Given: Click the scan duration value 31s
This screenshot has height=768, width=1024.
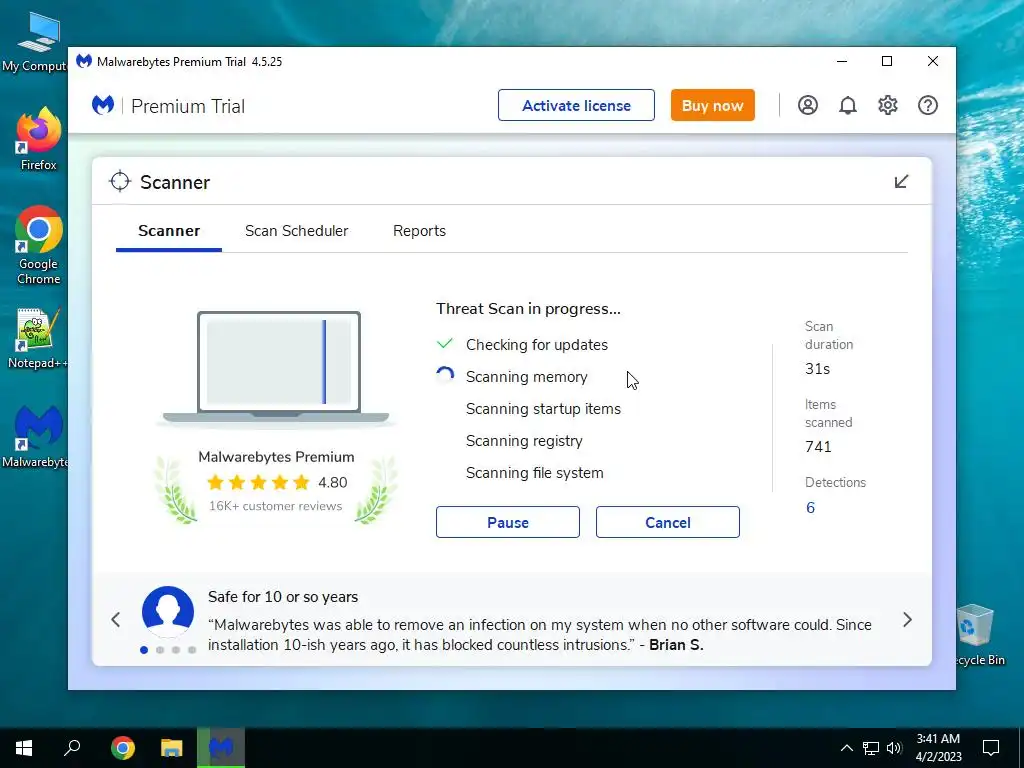Looking at the screenshot, I should 817,369.
